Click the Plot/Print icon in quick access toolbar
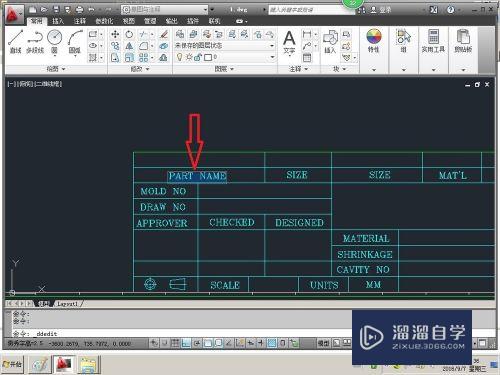This screenshot has height=375, width=500. [79, 10]
